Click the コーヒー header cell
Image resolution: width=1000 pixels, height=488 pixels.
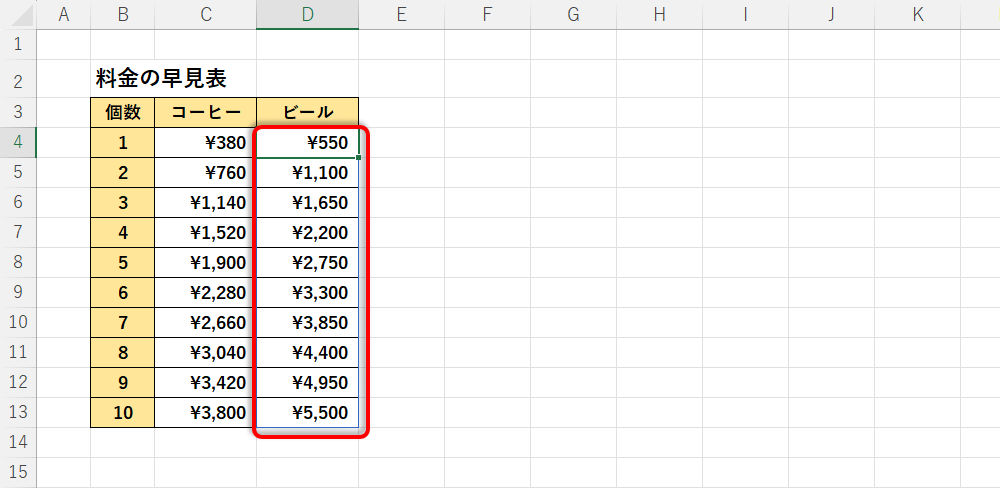coord(205,112)
